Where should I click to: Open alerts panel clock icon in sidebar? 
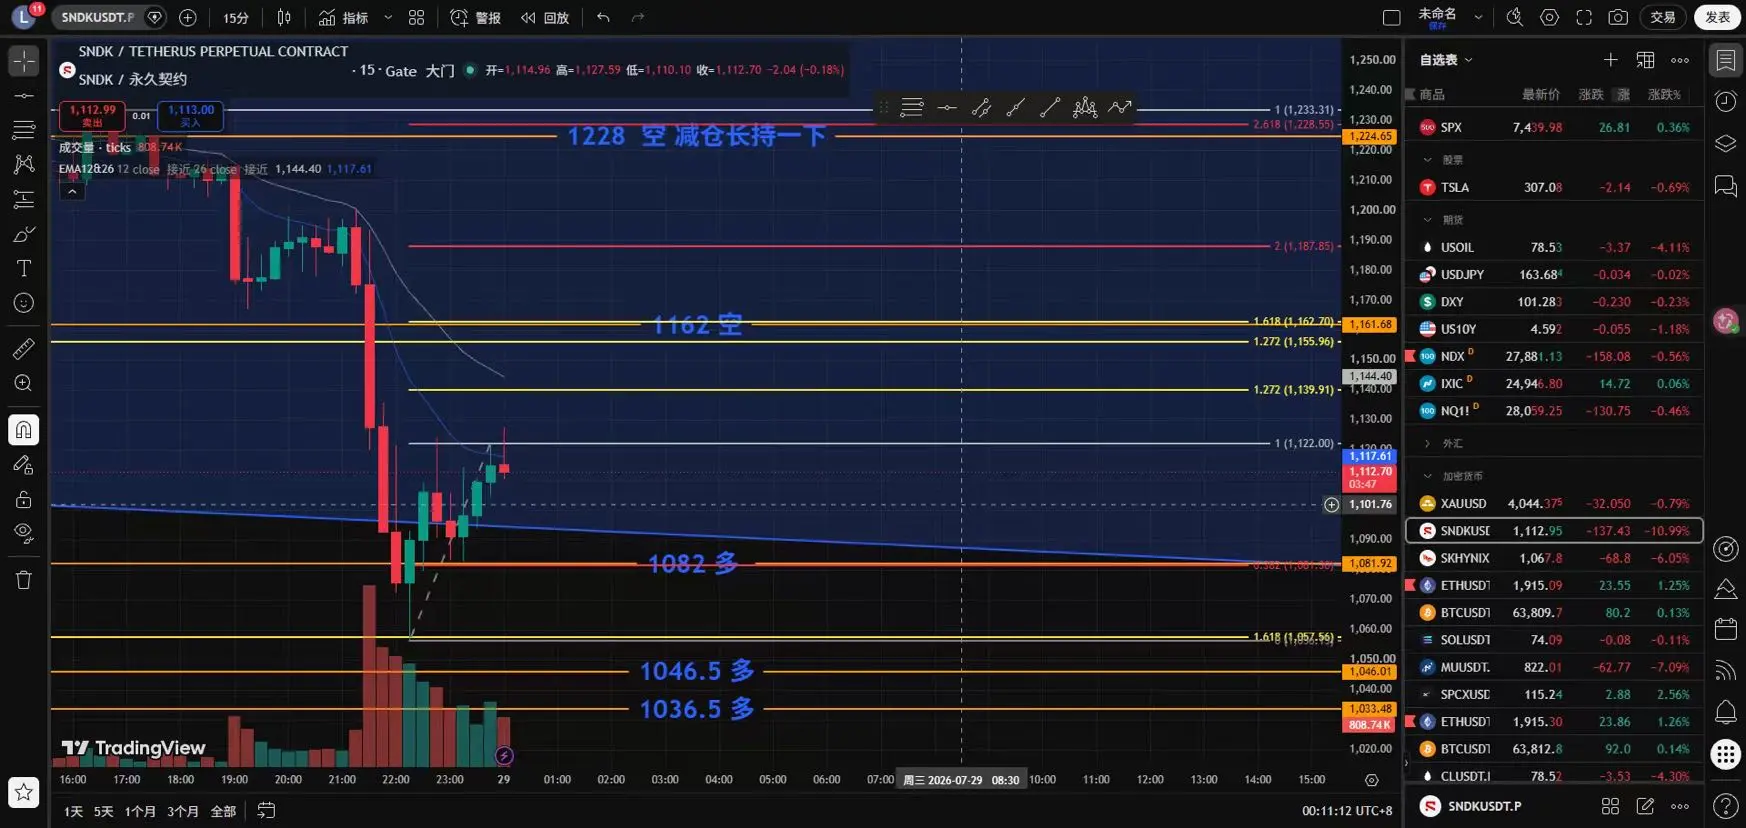(x=1725, y=101)
